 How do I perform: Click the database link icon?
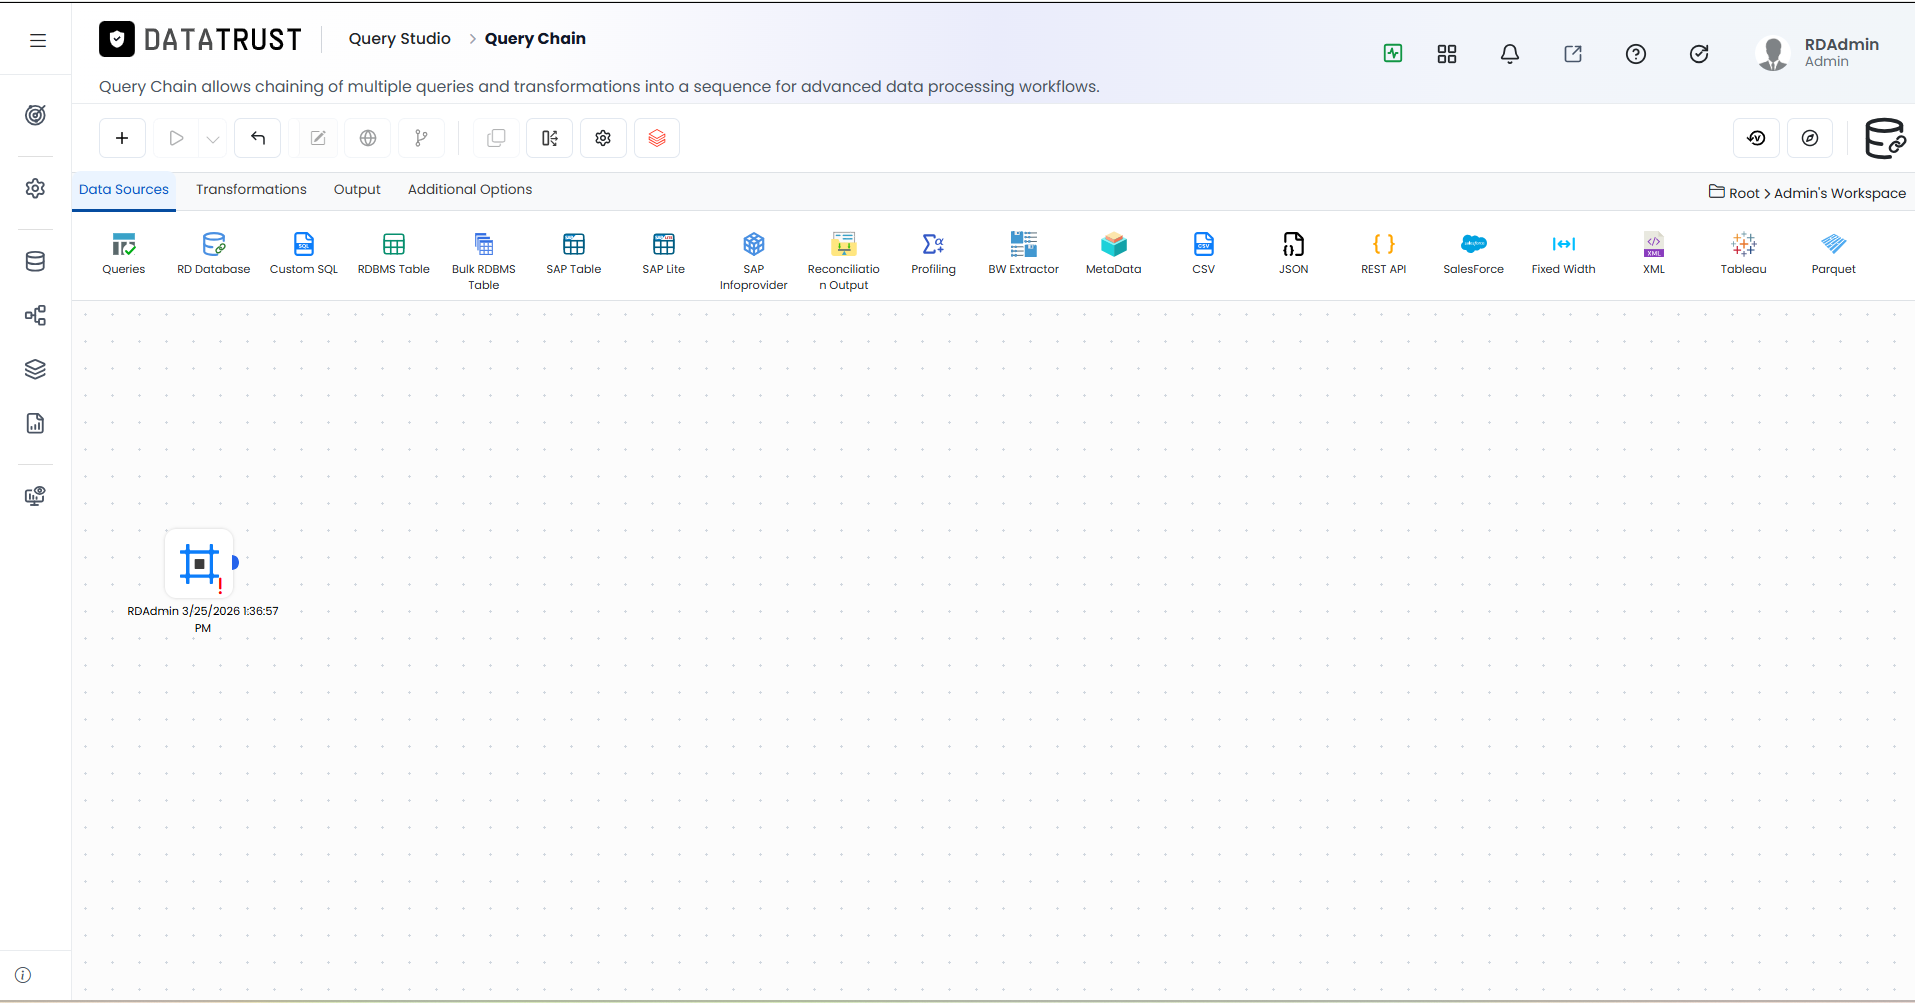tap(1885, 138)
